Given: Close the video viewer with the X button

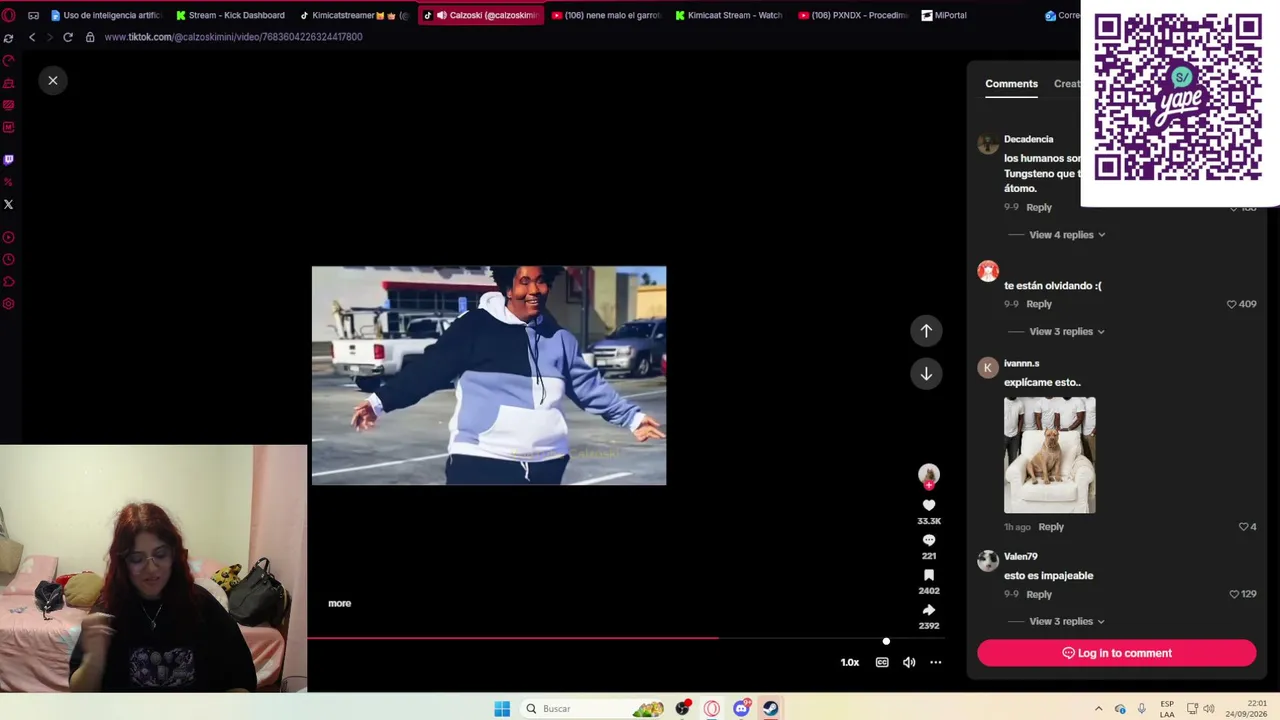Looking at the screenshot, I should tap(53, 80).
